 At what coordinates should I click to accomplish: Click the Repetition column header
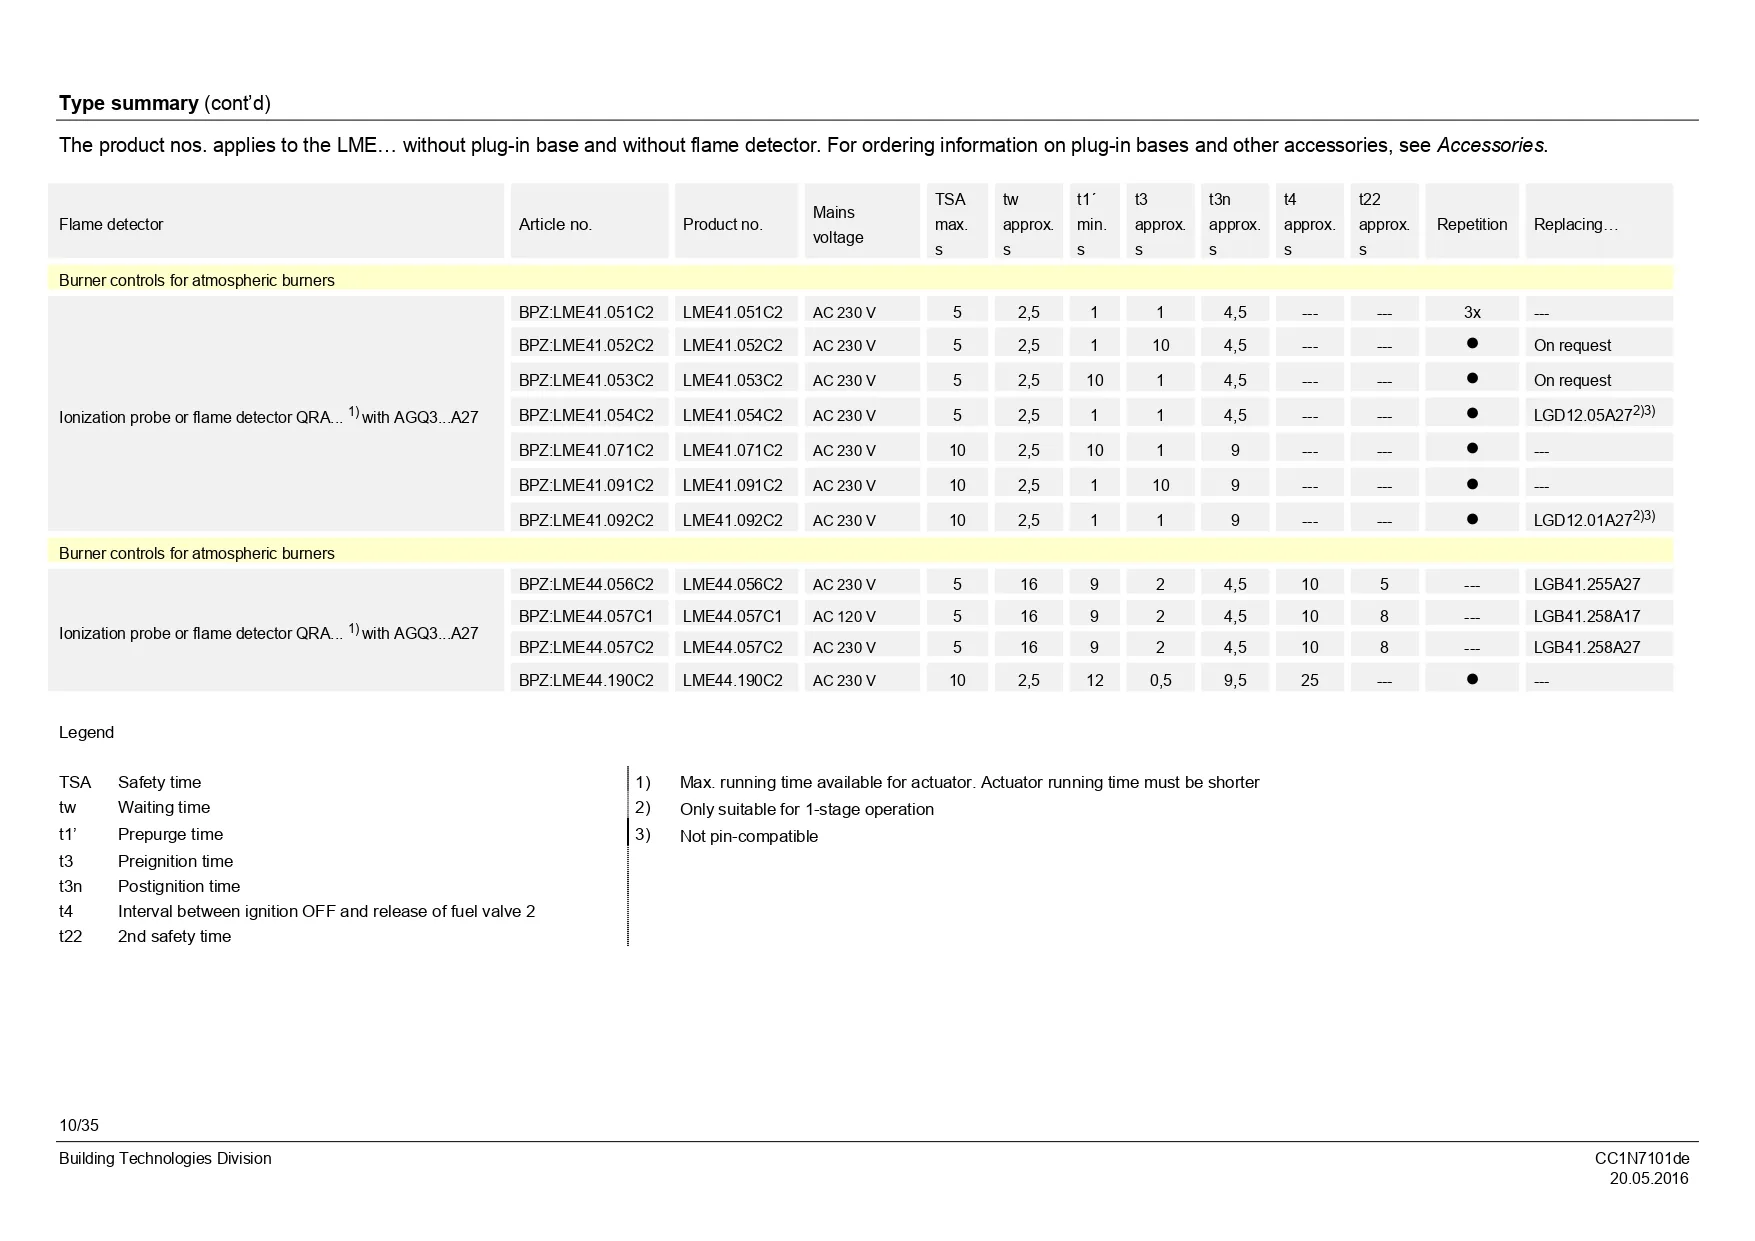tap(1471, 224)
